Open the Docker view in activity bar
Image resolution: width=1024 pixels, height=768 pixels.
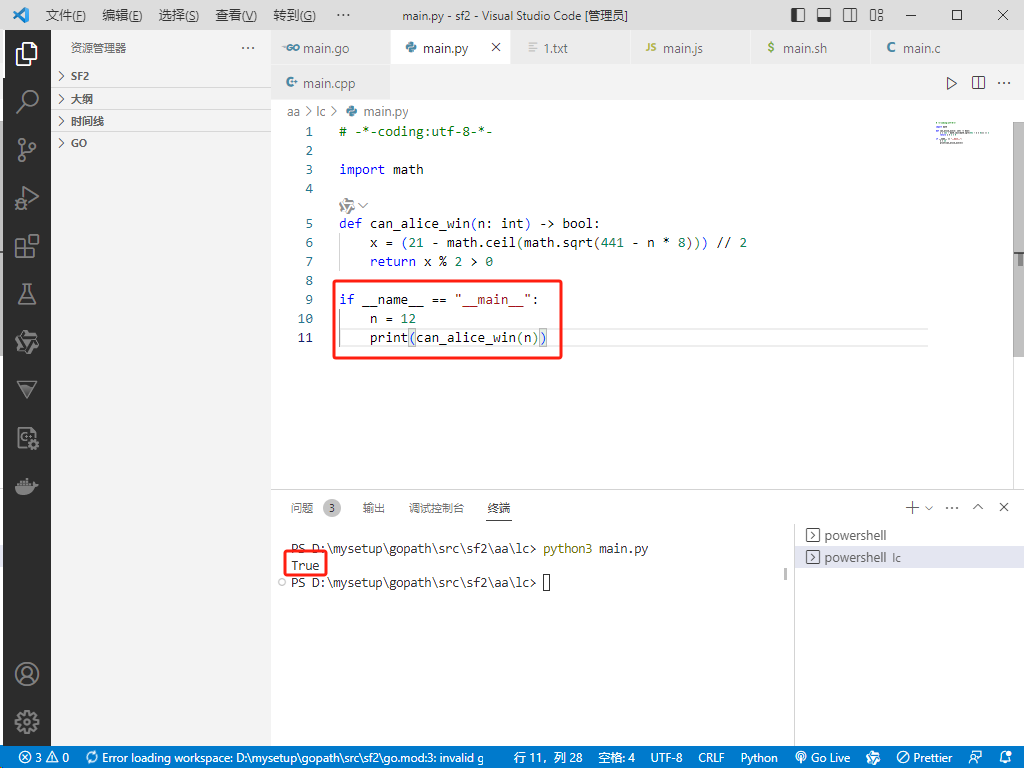[27, 487]
